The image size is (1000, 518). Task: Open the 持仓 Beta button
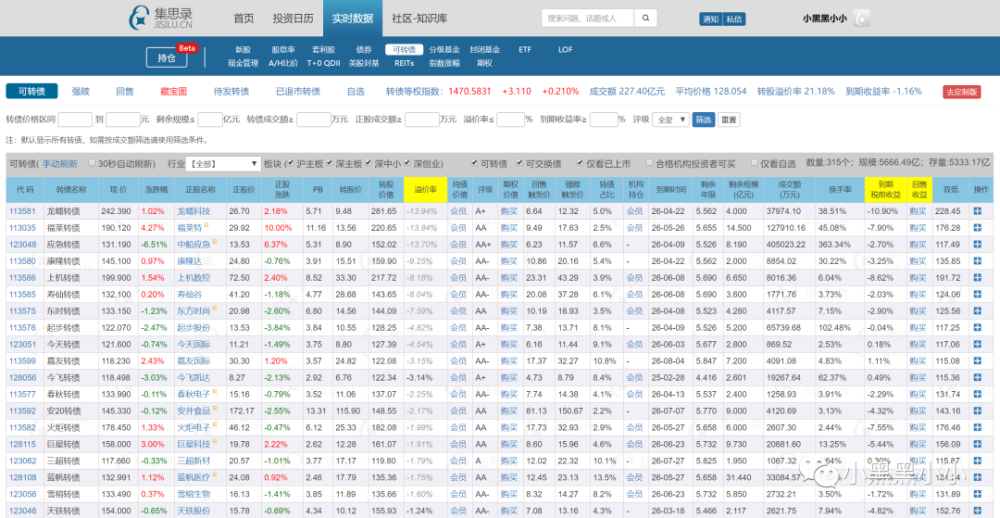tap(166, 57)
